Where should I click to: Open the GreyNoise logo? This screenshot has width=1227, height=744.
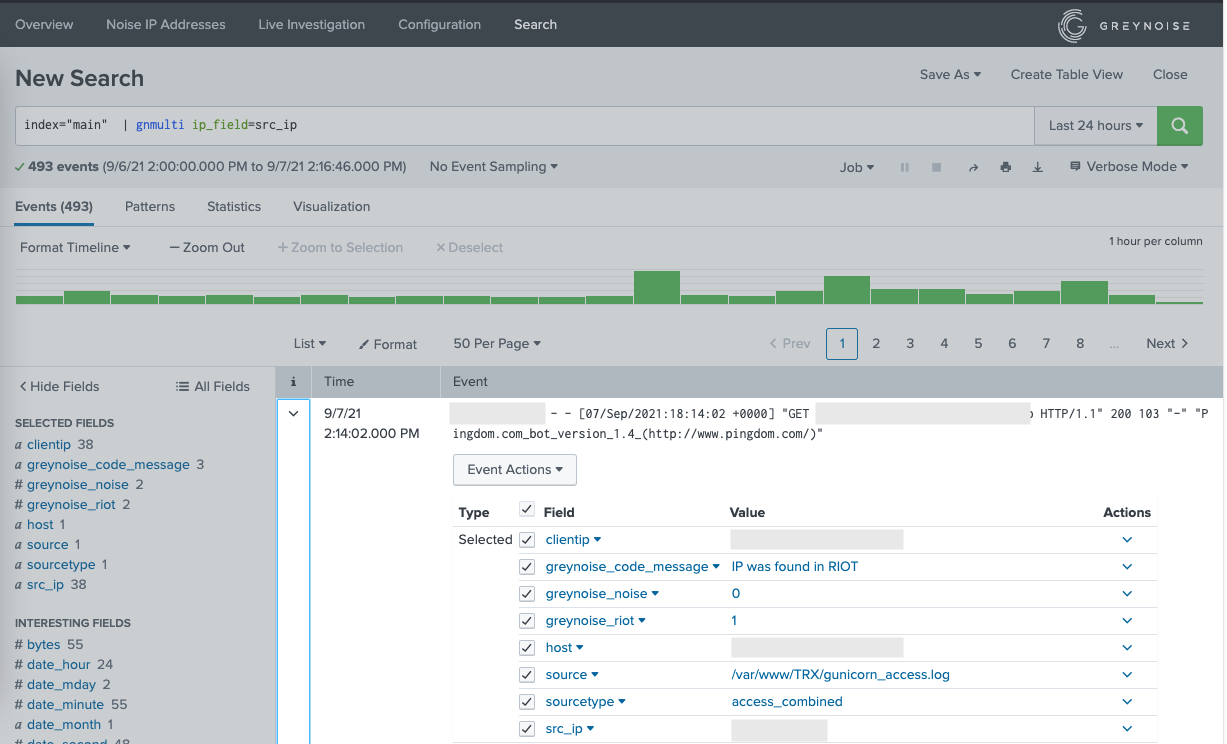point(1124,26)
